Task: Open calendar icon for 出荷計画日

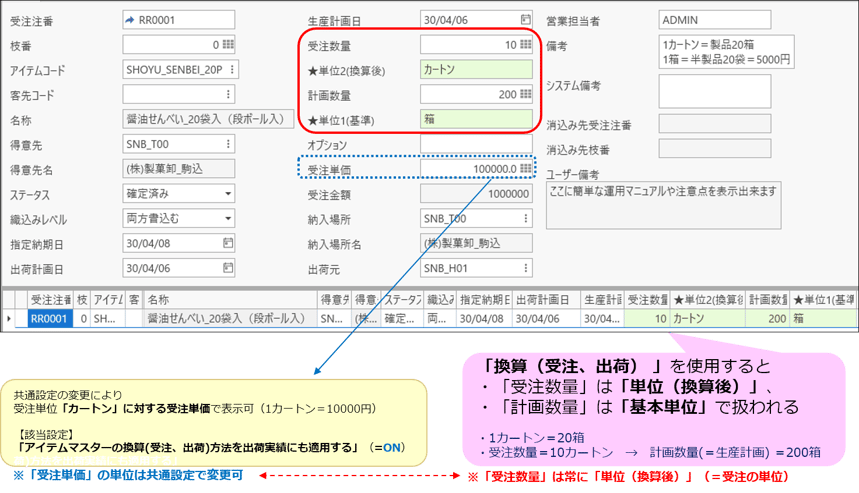Action: 228,268
